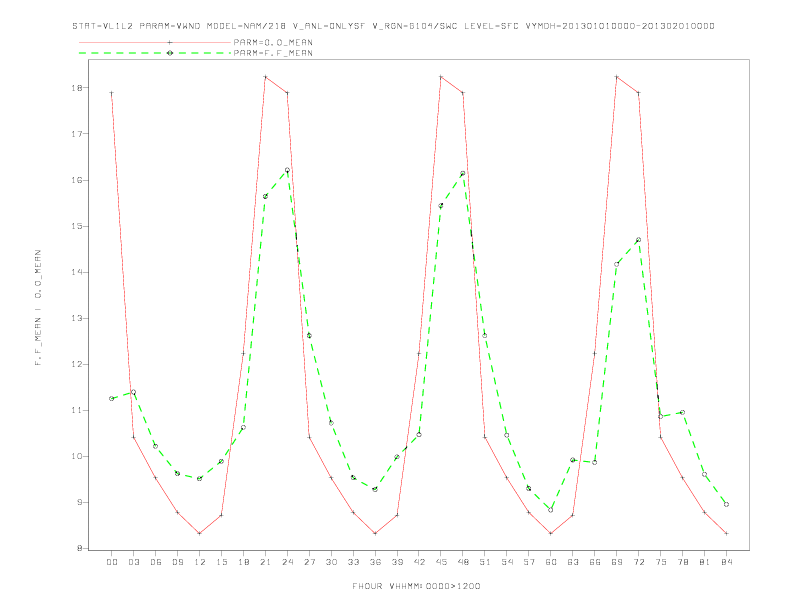
Task: Click x-axis tick label 78
Action: click(682, 562)
